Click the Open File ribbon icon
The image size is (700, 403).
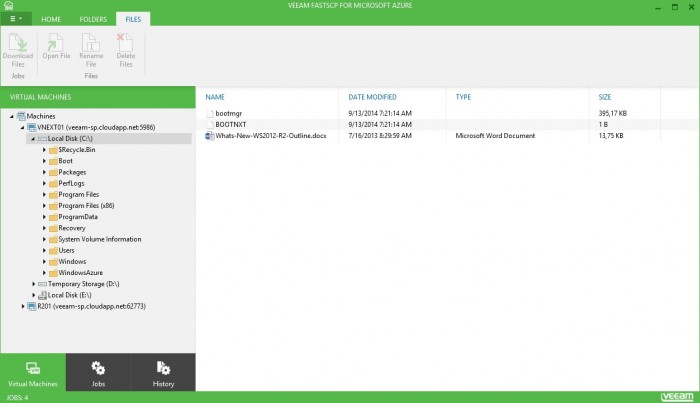[56, 44]
